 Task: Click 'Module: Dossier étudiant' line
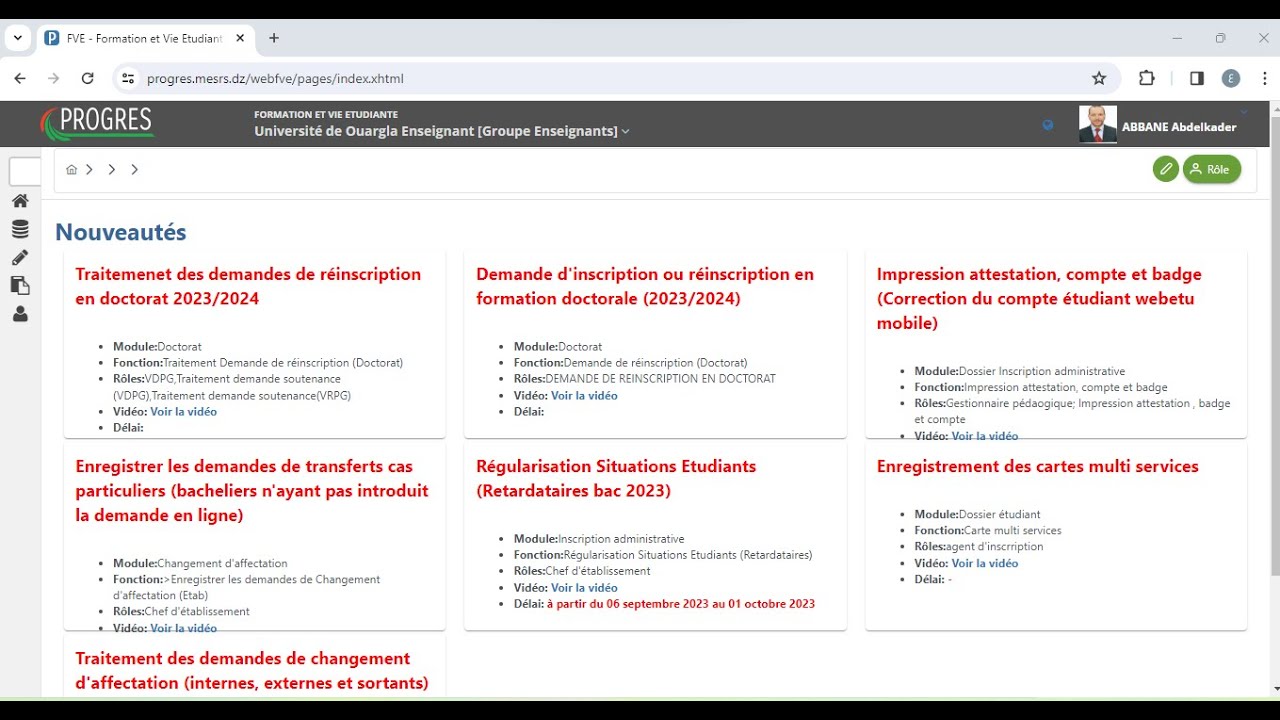pos(978,514)
